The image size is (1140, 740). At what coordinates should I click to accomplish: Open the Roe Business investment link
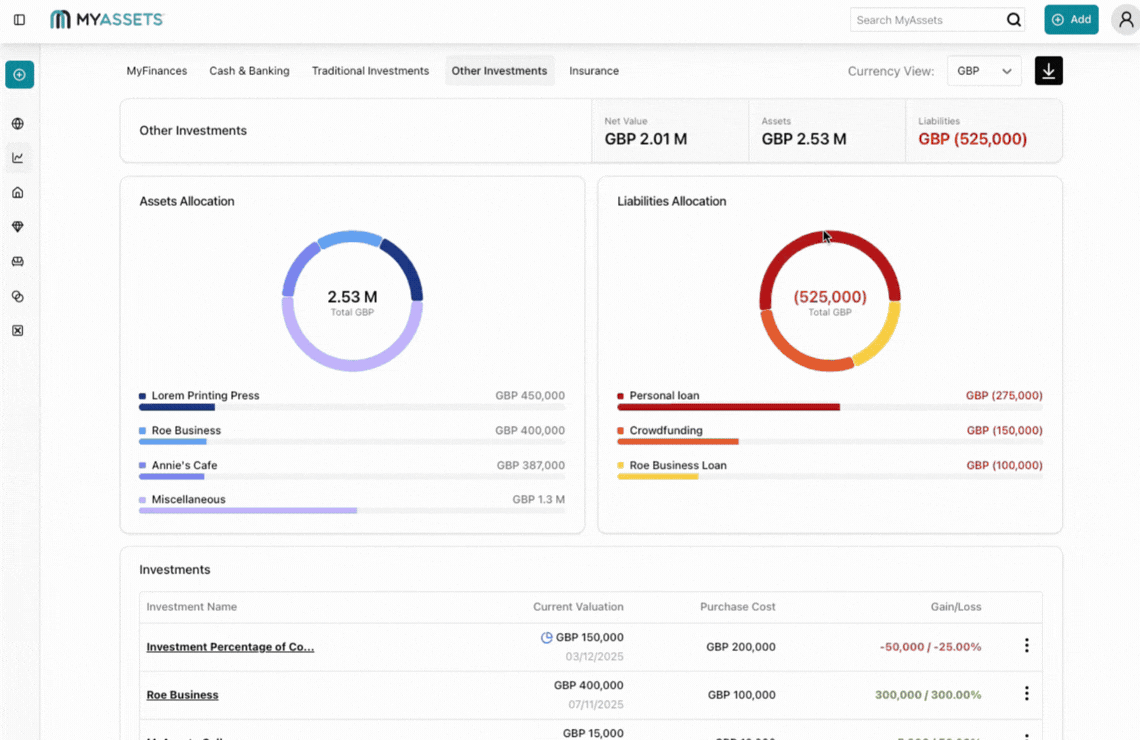coord(182,694)
